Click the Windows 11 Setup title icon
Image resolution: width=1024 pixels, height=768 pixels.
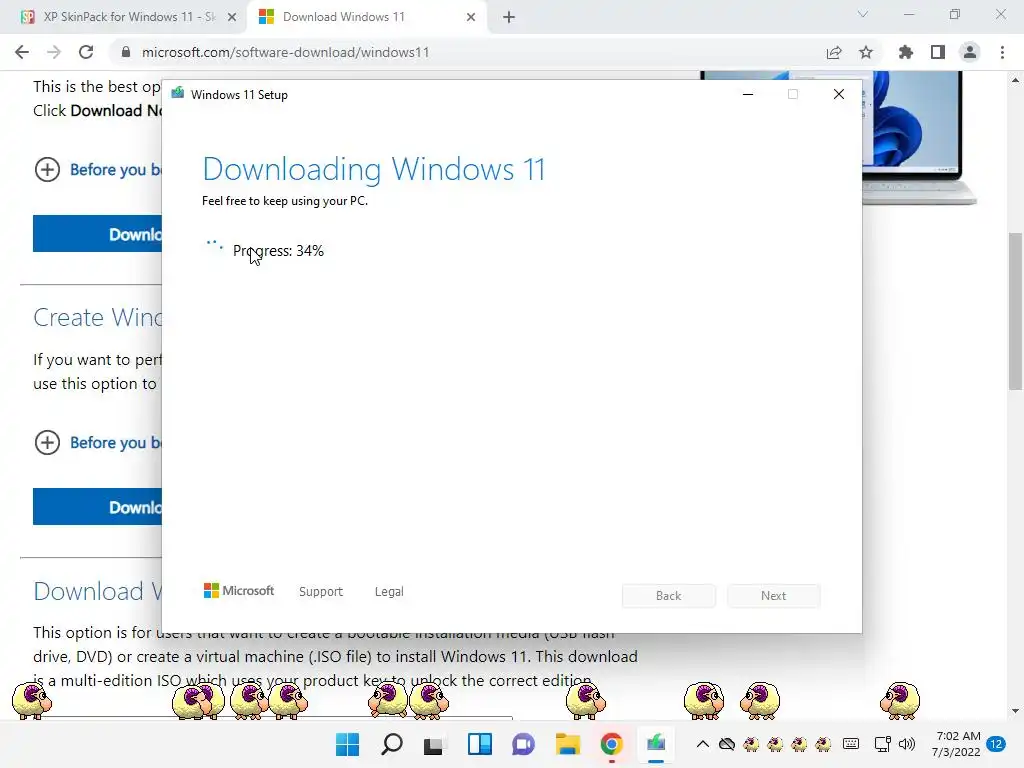tap(178, 94)
